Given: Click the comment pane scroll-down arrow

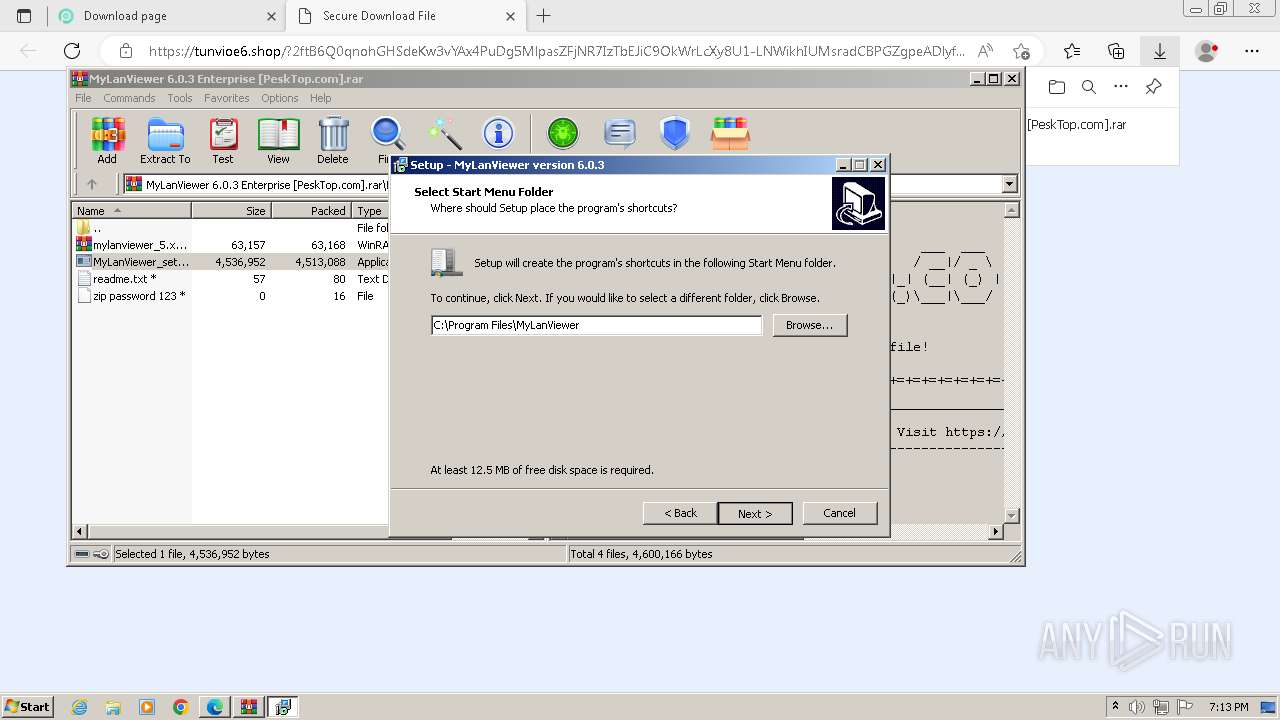Looking at the screenshot, I should (1011, 516).
